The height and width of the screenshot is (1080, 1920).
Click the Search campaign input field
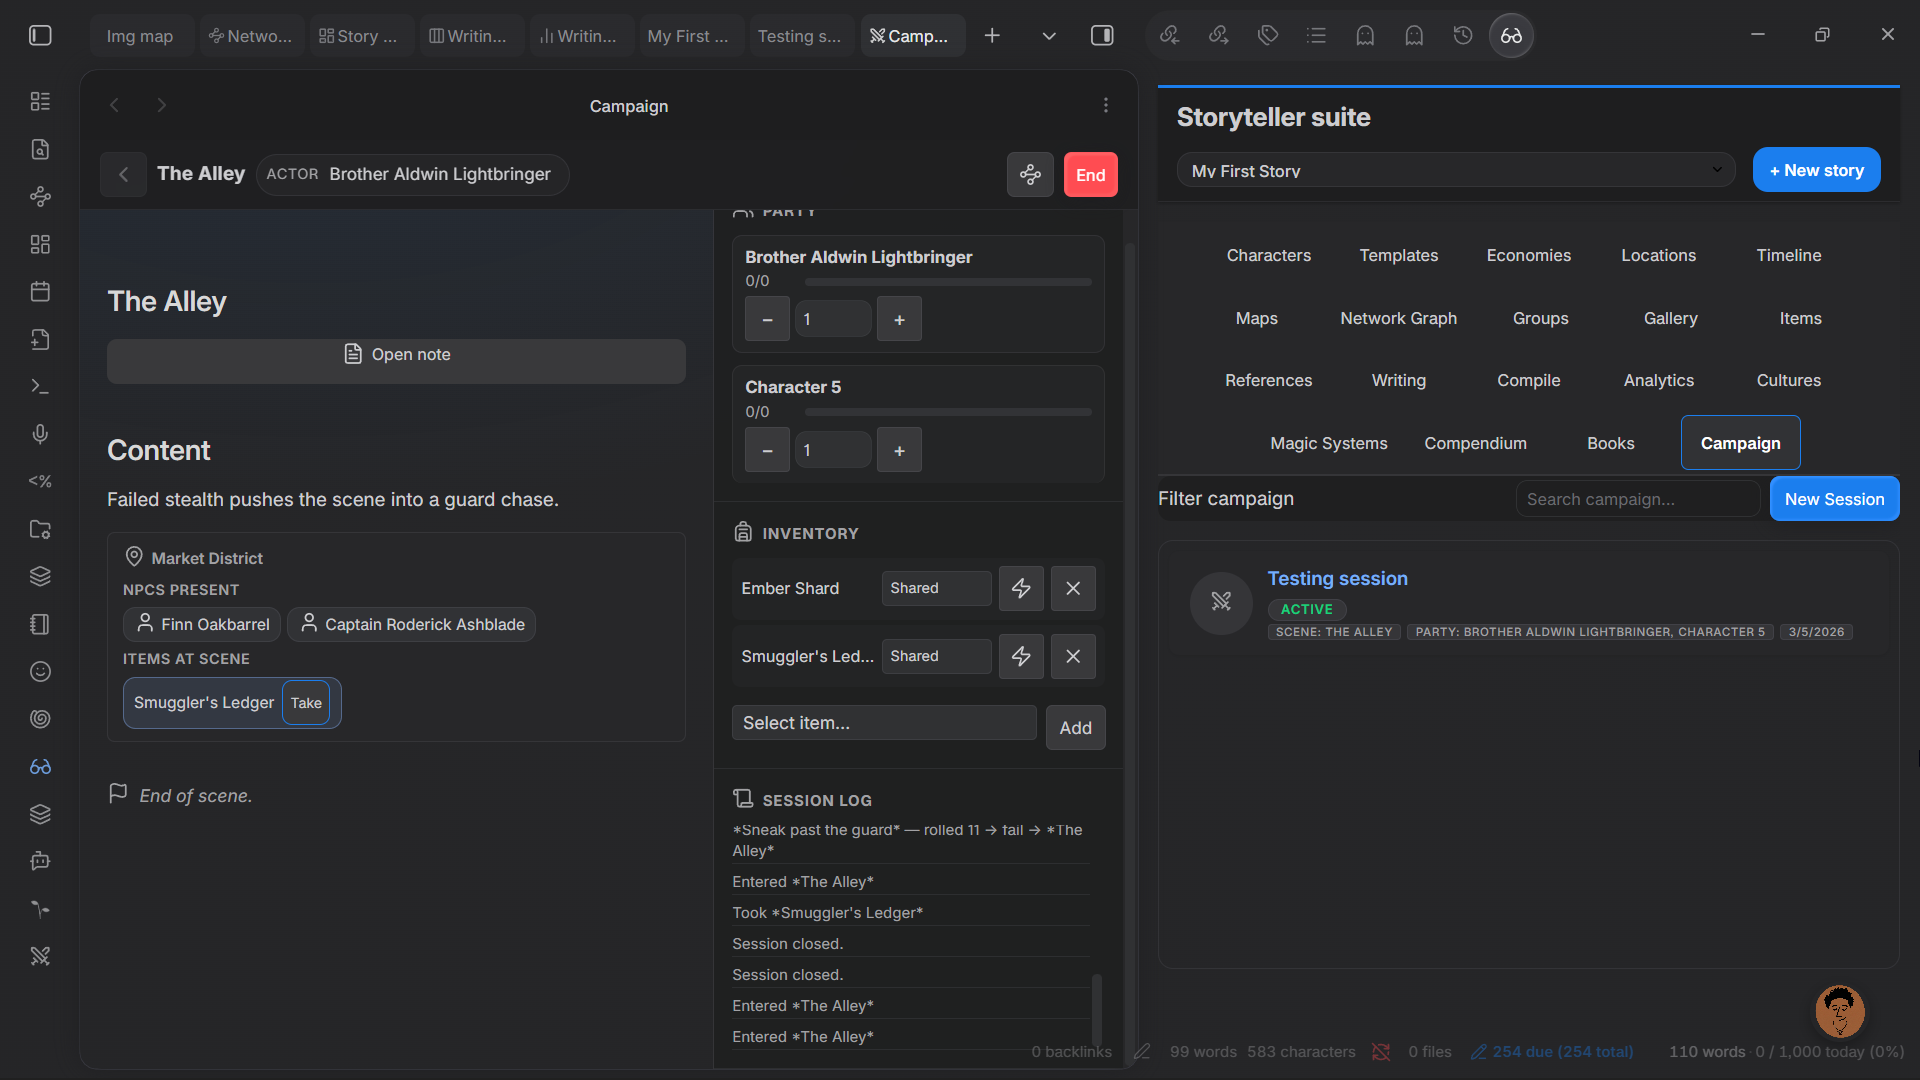point(1637,499)
